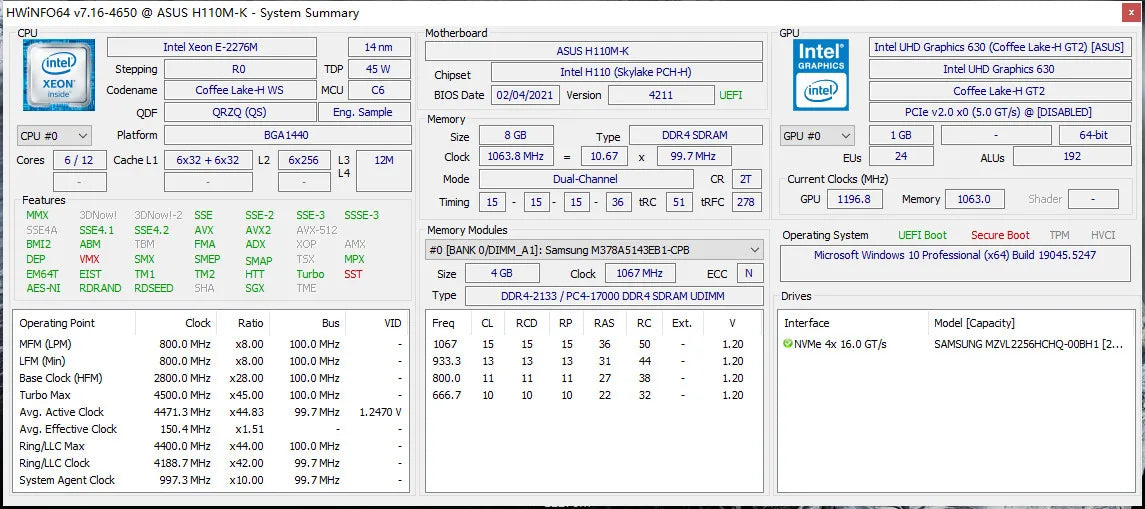Screen dimensions: 1145x509
Task: Click the memory size 8 GB field
Action: (516, 136)
